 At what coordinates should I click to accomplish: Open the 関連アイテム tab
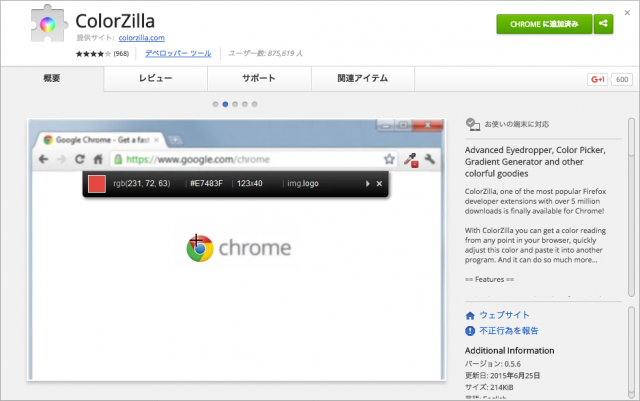coord(363,78)
